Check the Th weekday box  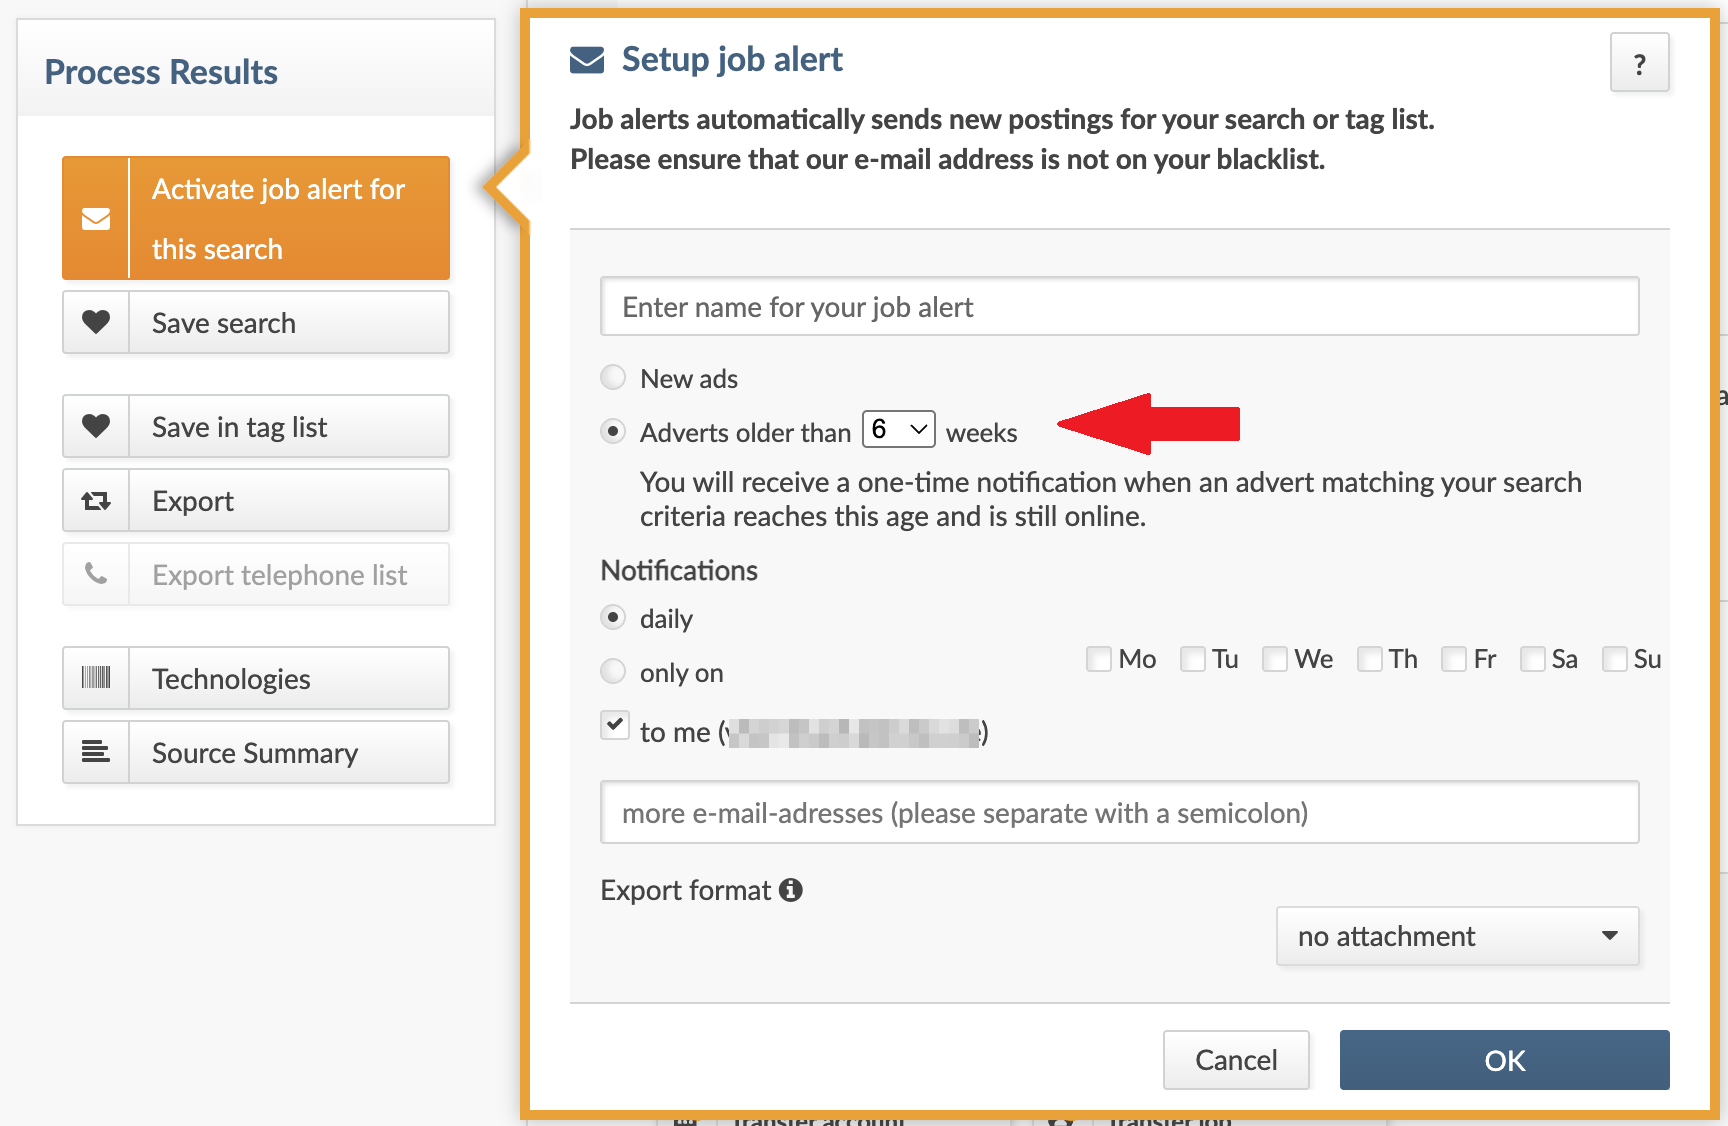(1370, 659)
